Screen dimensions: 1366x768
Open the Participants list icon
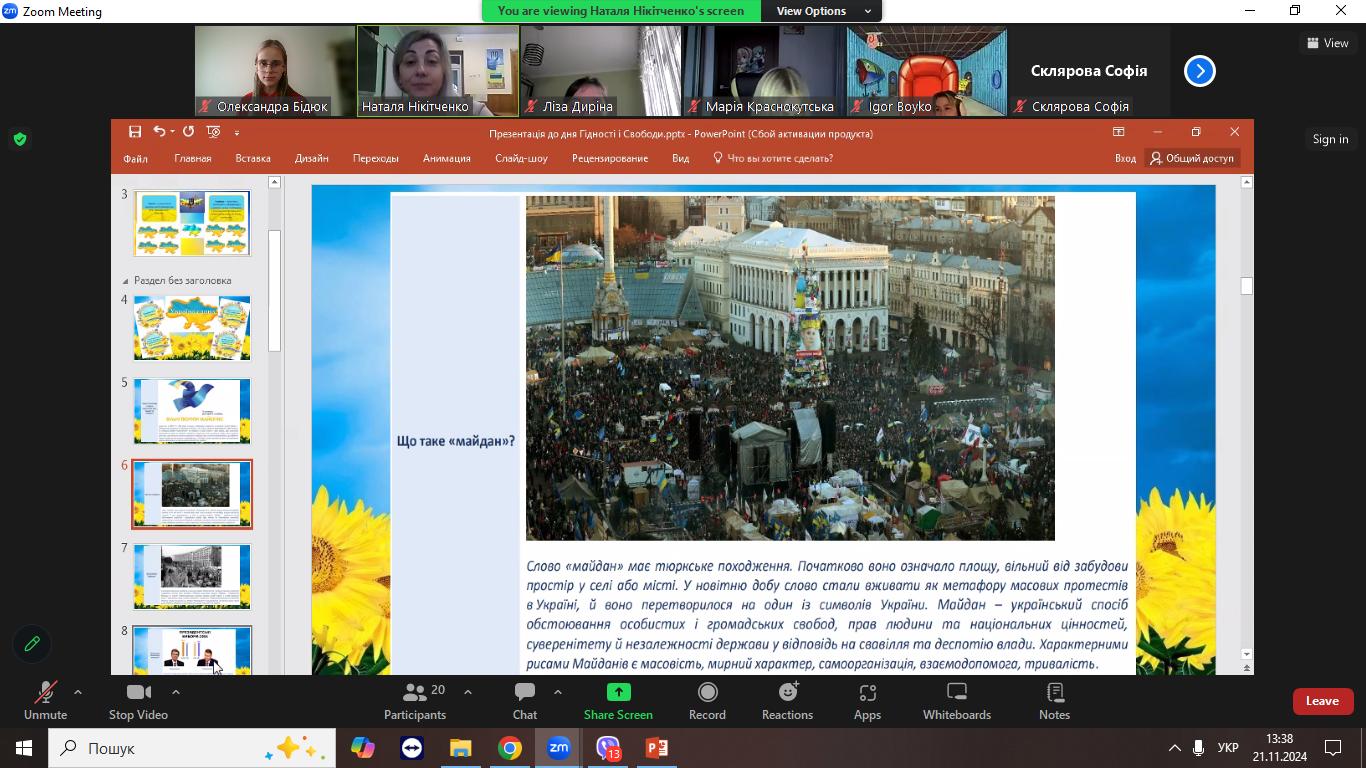pos(414,693)
